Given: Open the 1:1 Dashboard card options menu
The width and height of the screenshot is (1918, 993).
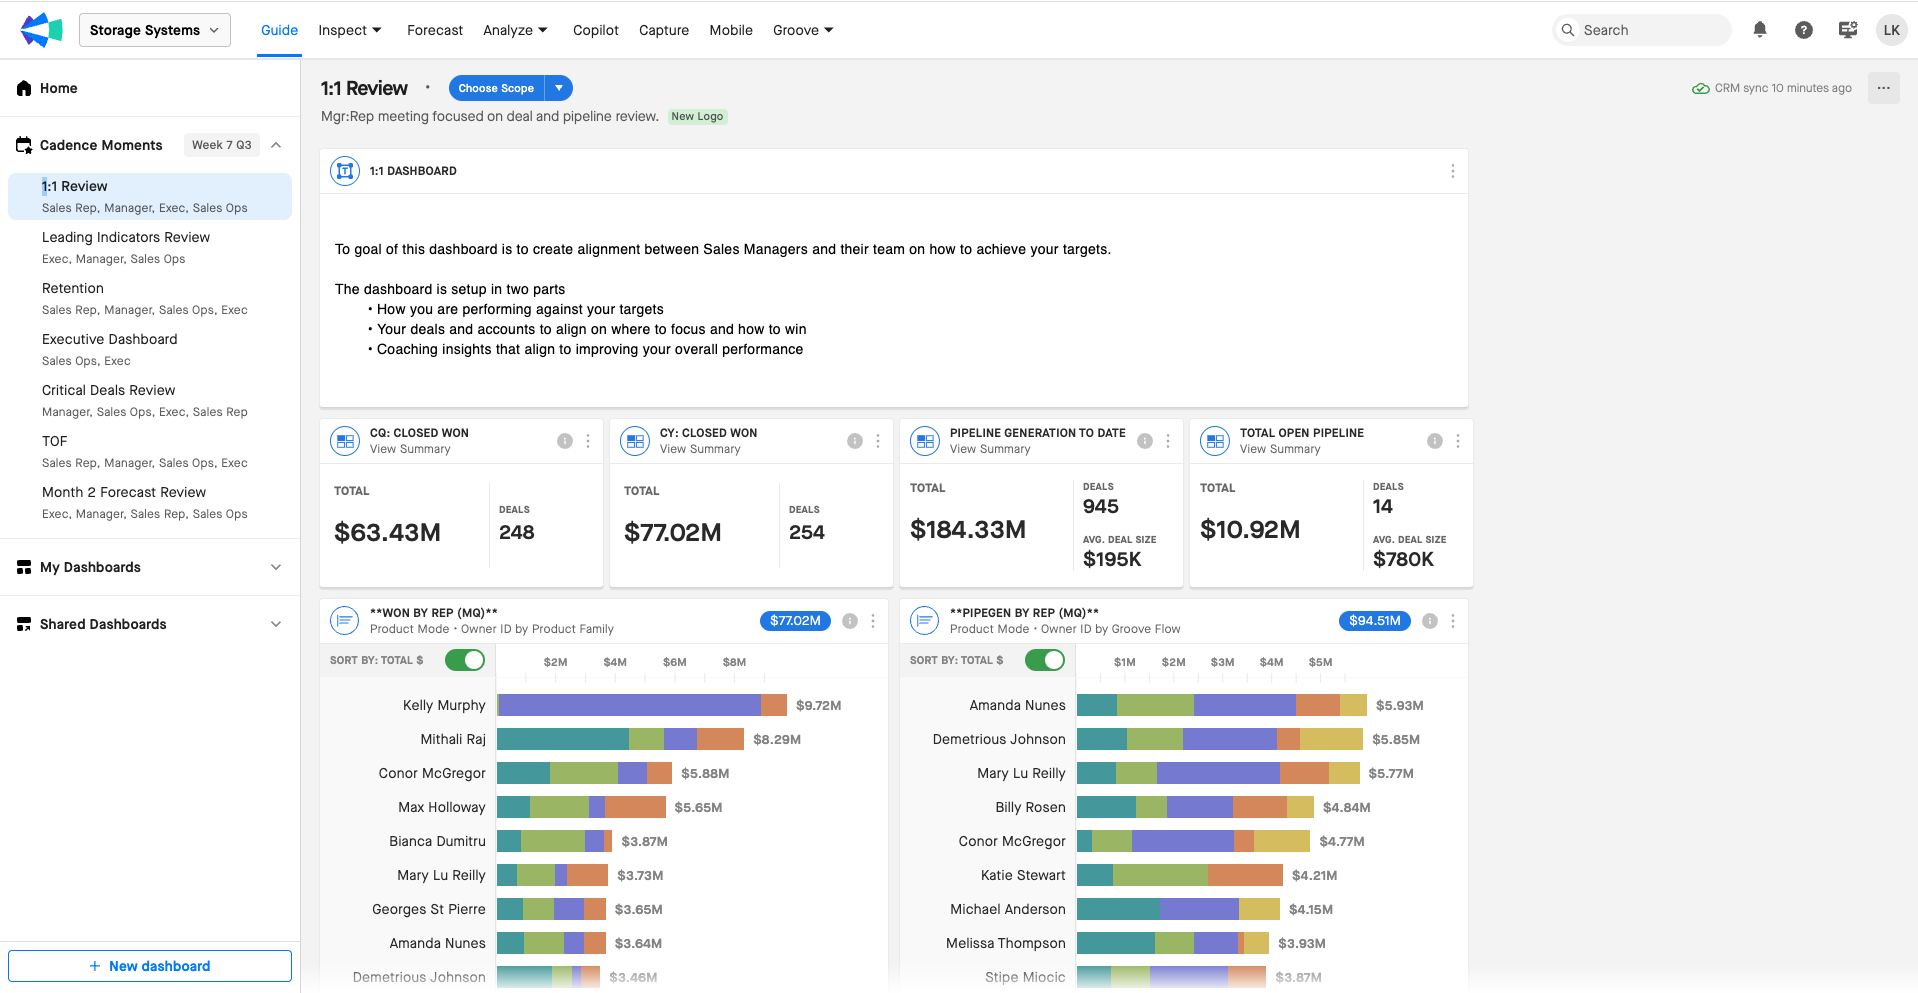Looking at the screenshot, I should (x=1452, y=171).
